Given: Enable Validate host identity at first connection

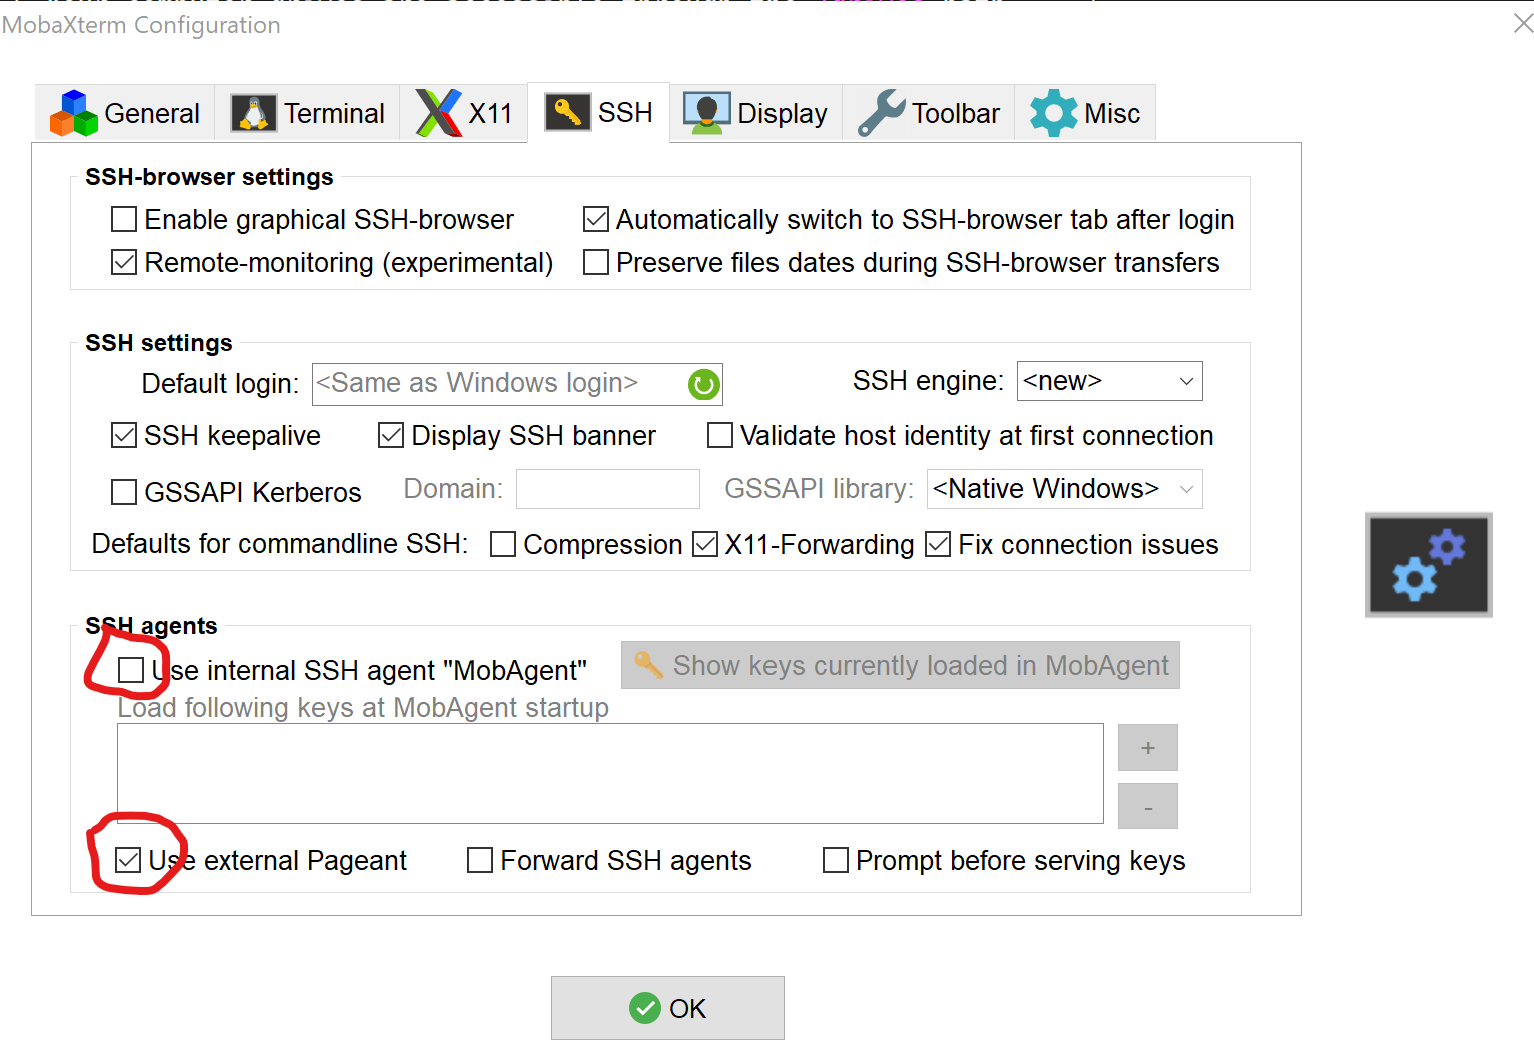Looking at the screenshot, I should (720, 435).
